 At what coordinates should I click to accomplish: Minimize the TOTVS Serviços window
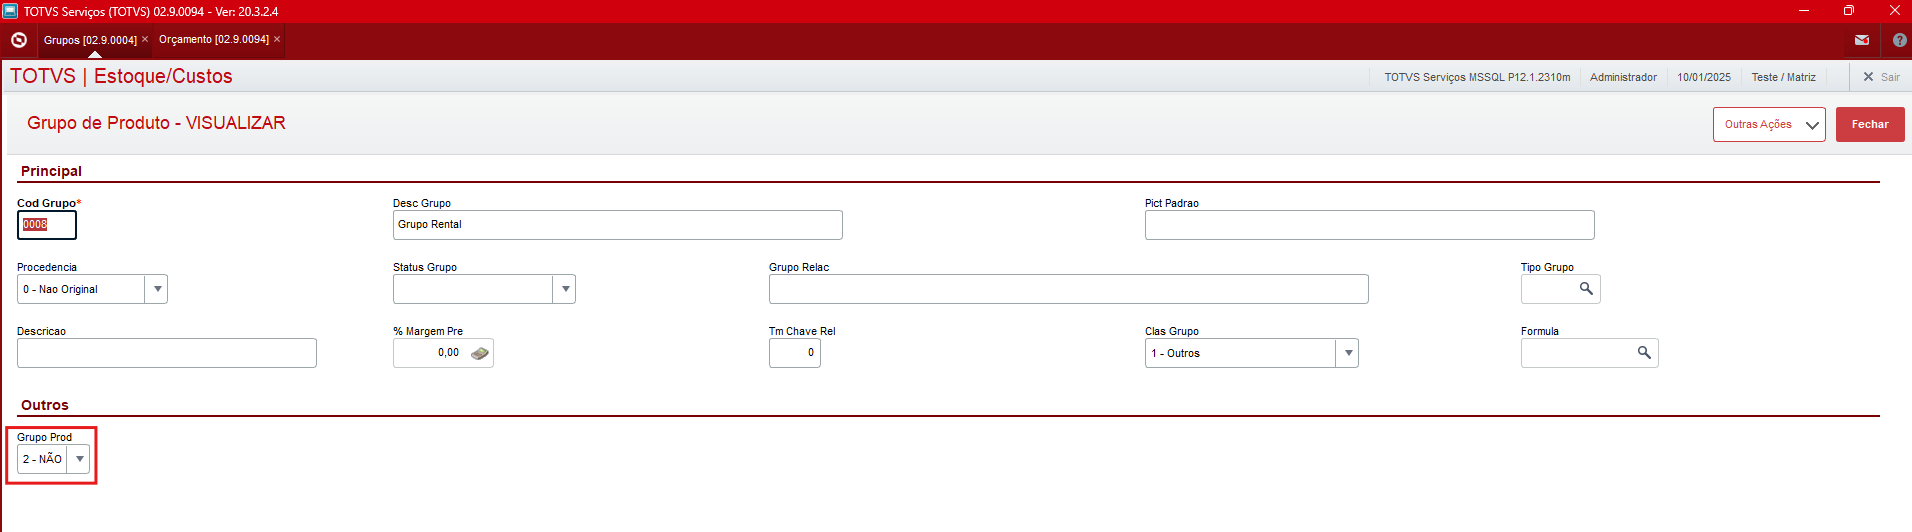(1804, 11)
